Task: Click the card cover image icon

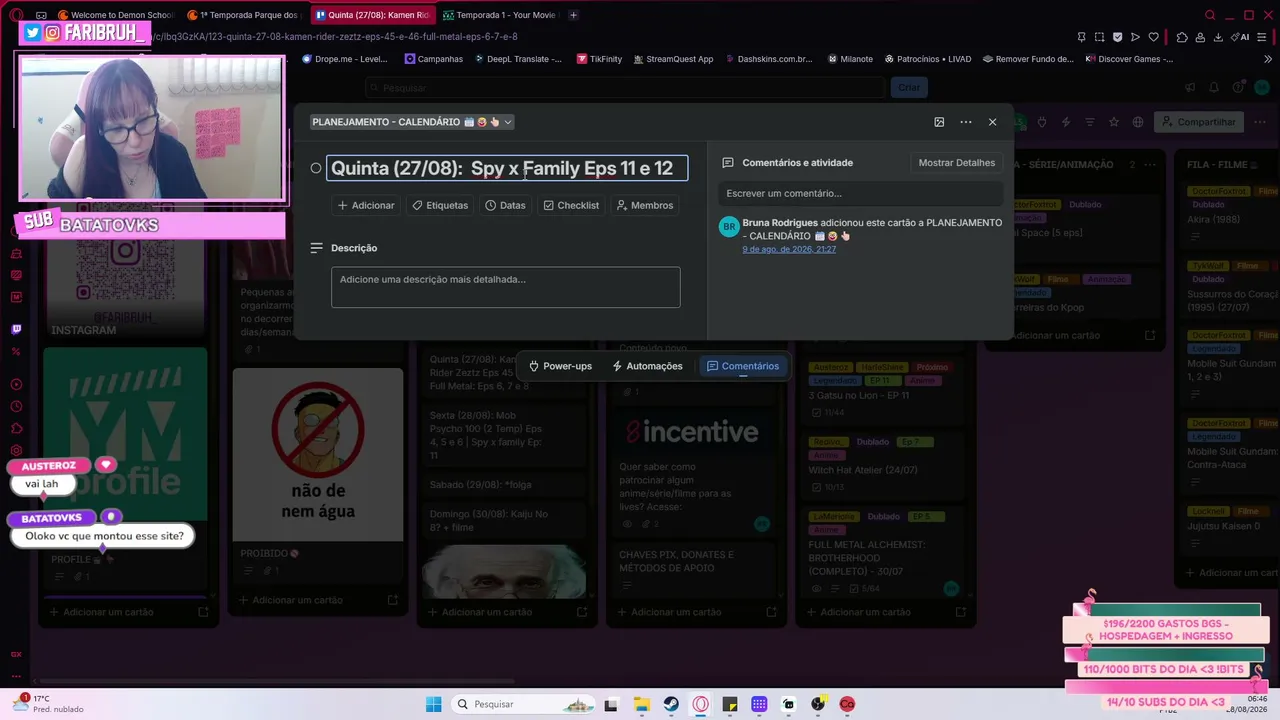Action: tap(939, 122)
